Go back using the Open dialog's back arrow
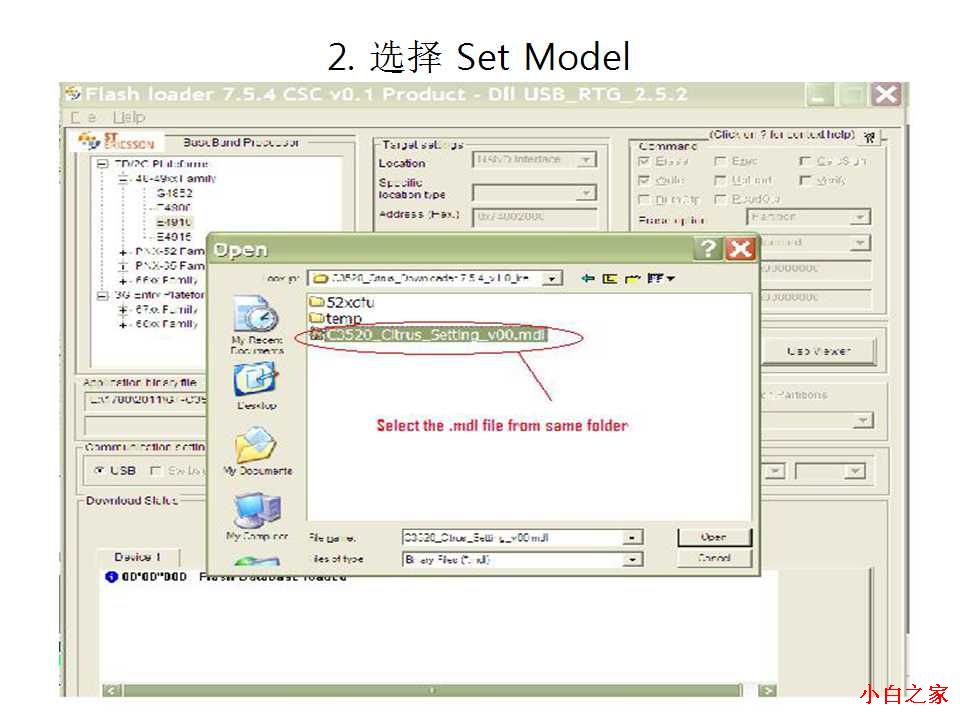960x720 pixels. [x=588, y=279]
